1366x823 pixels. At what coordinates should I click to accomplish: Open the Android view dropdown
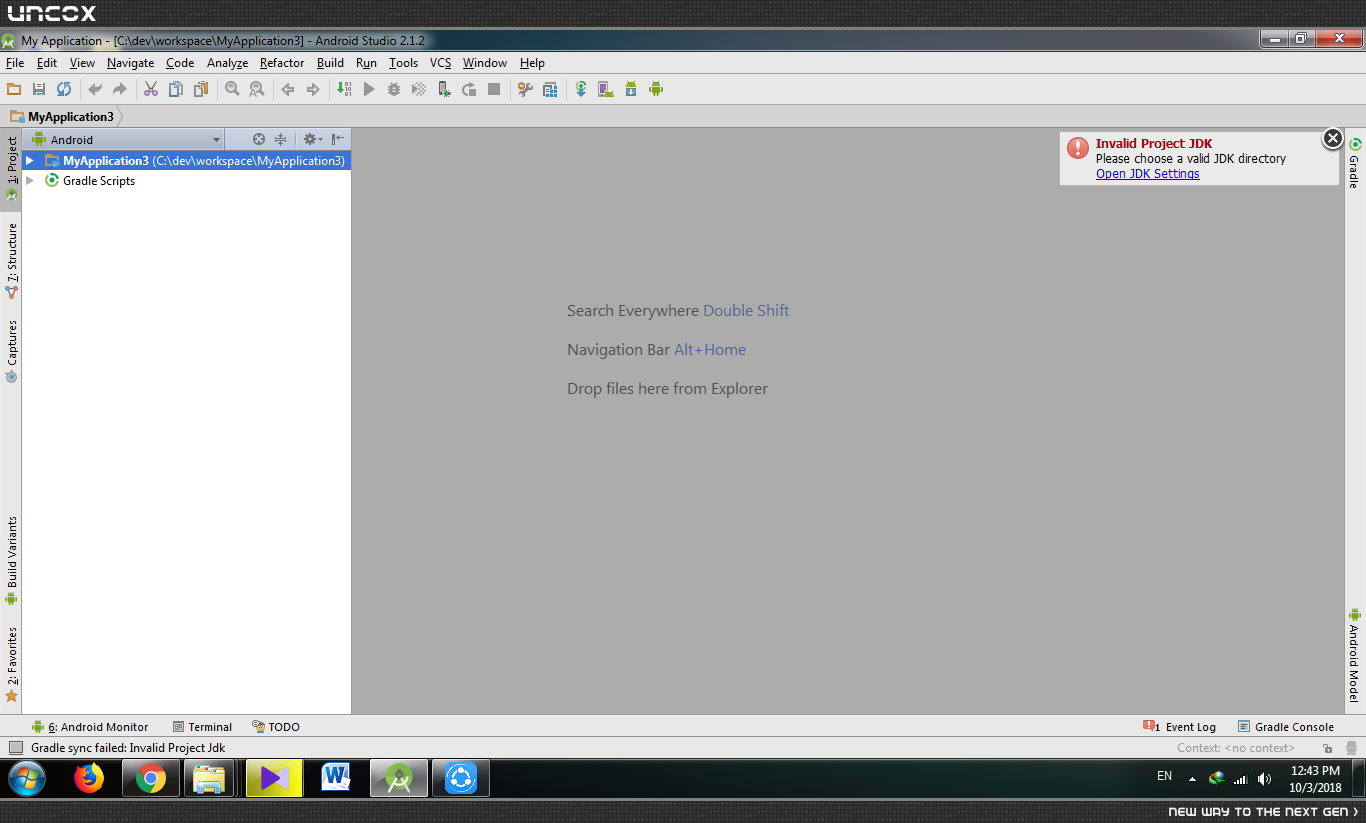click(126, 140)
